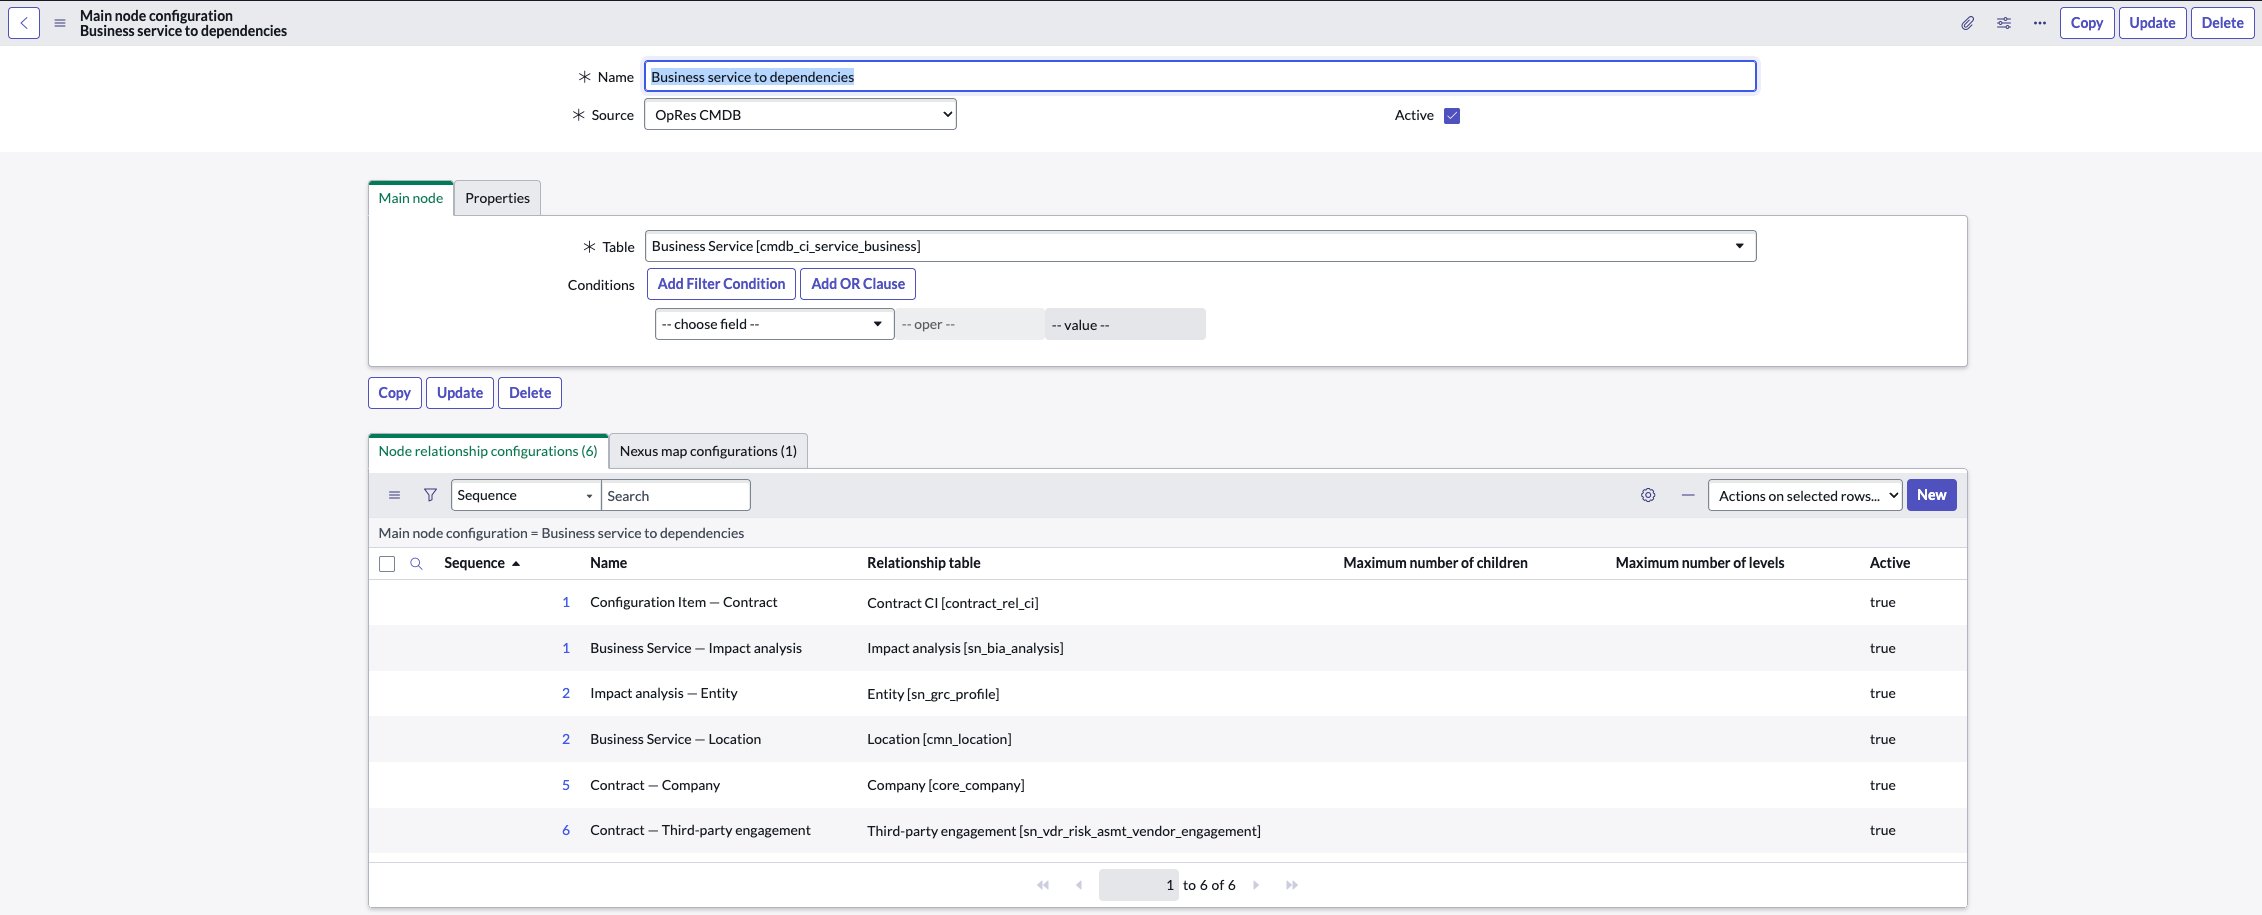Switch to the Main node tab
This screenshot has height=915, width=2262.
411,198
